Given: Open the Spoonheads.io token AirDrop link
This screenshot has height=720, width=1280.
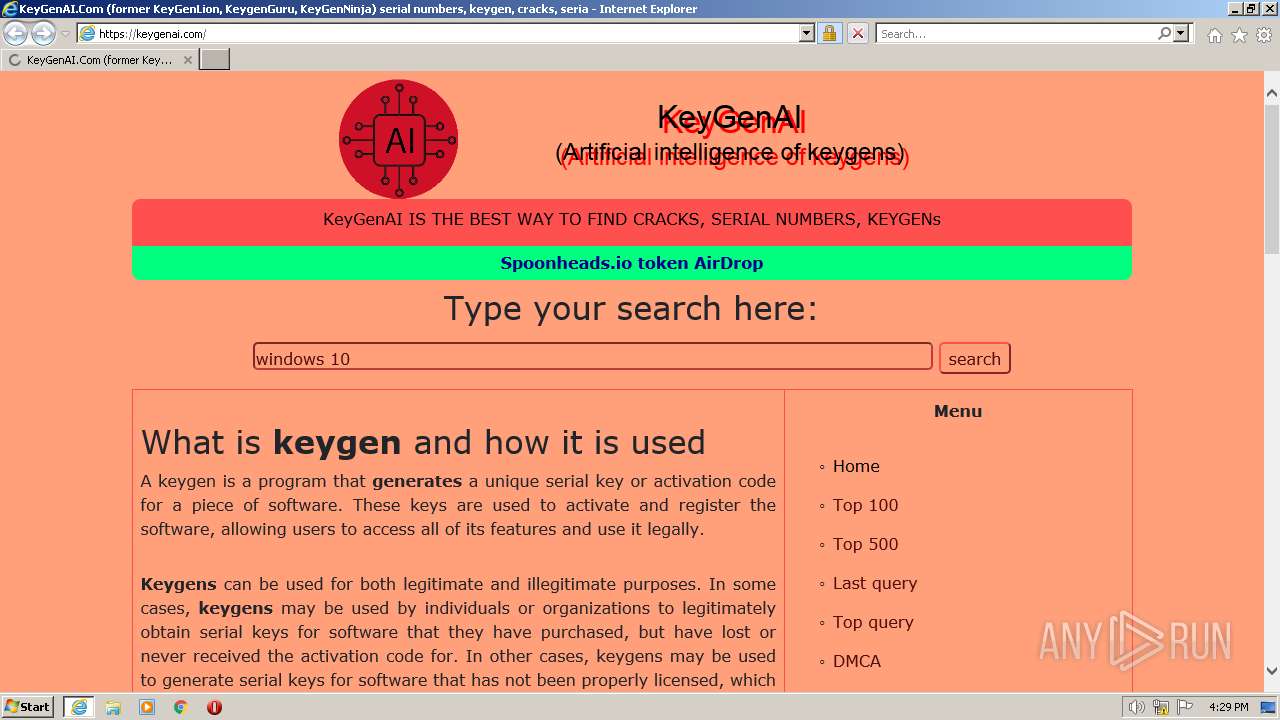Looking at the screenshot, I should [631, 263].
